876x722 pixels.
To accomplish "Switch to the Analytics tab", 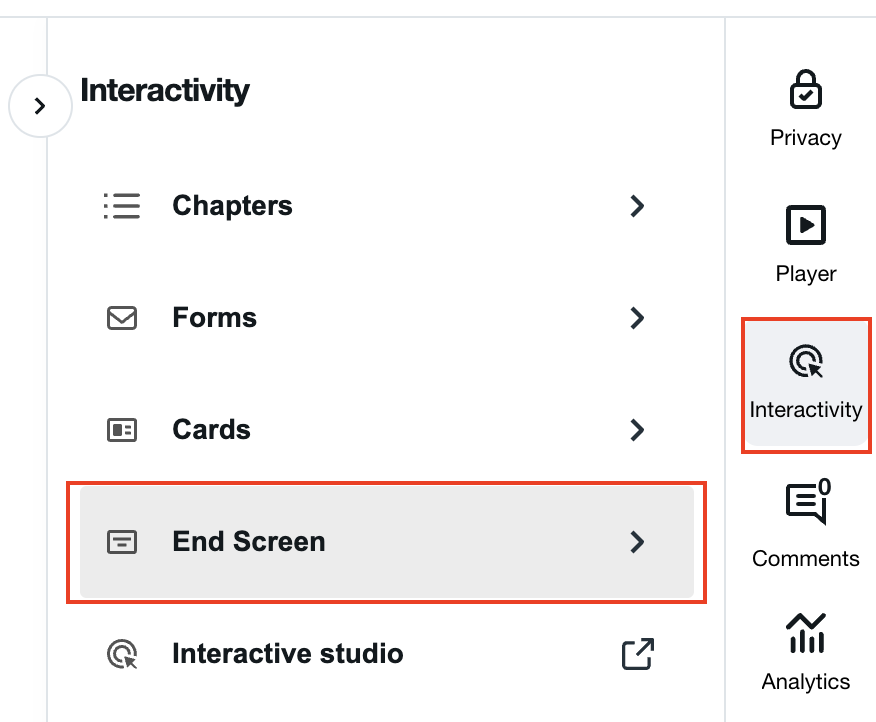I will (x=806, y=650).
